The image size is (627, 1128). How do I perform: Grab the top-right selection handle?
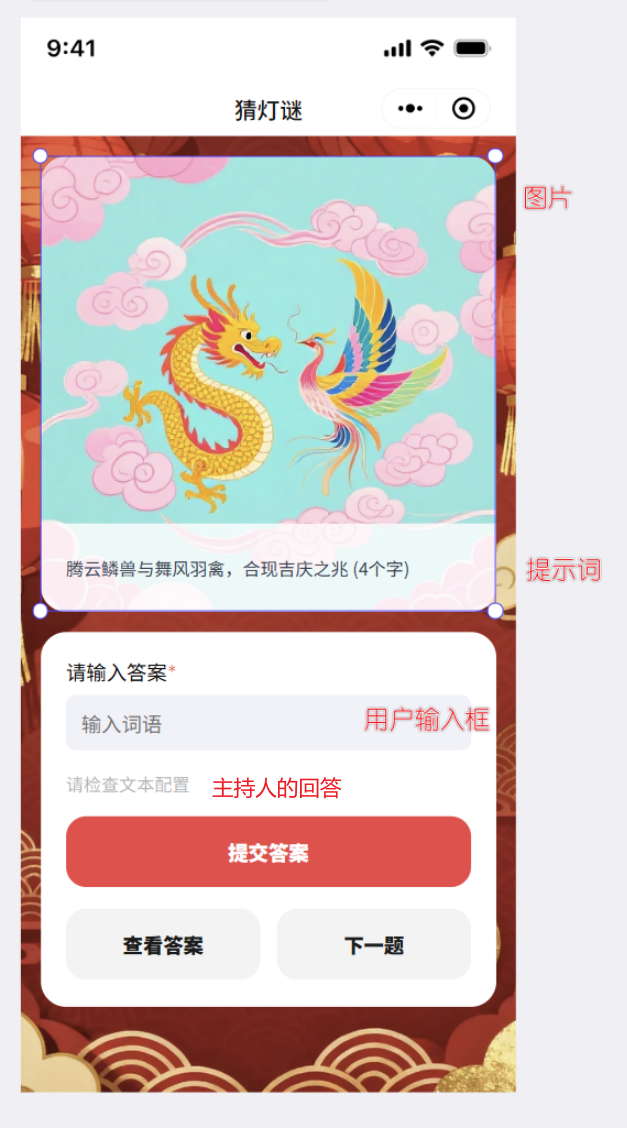pos(495,156)
